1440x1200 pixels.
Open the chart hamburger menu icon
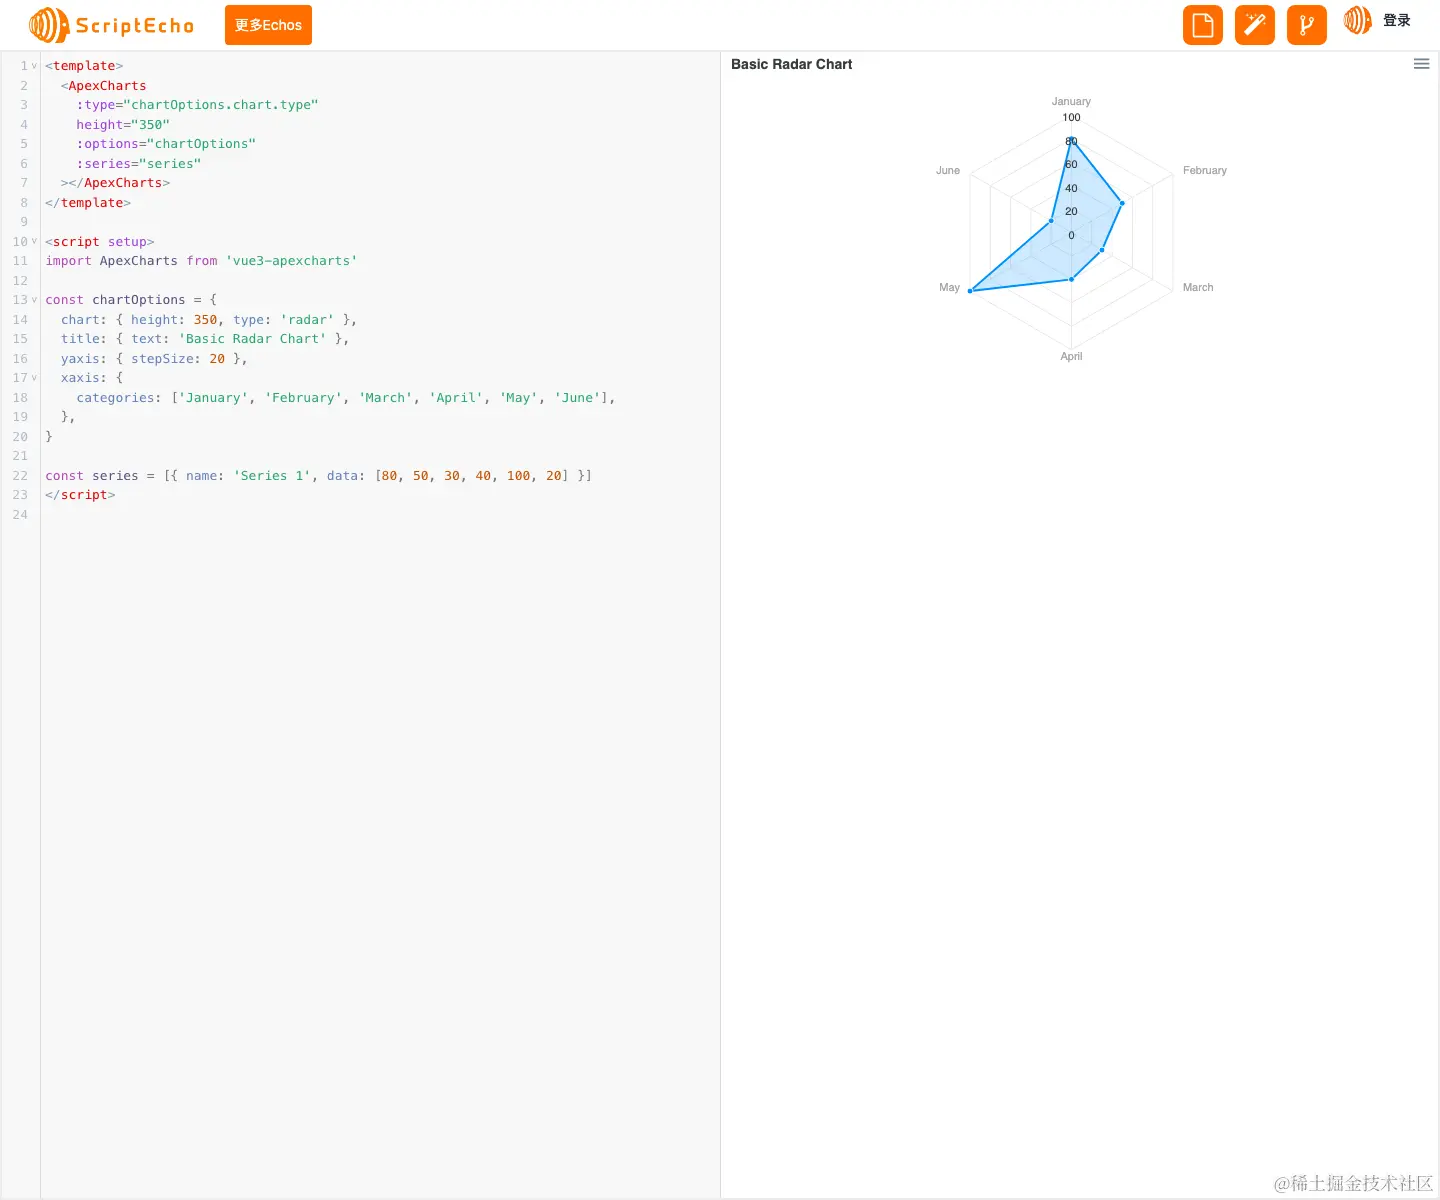tap(1421, 64)
